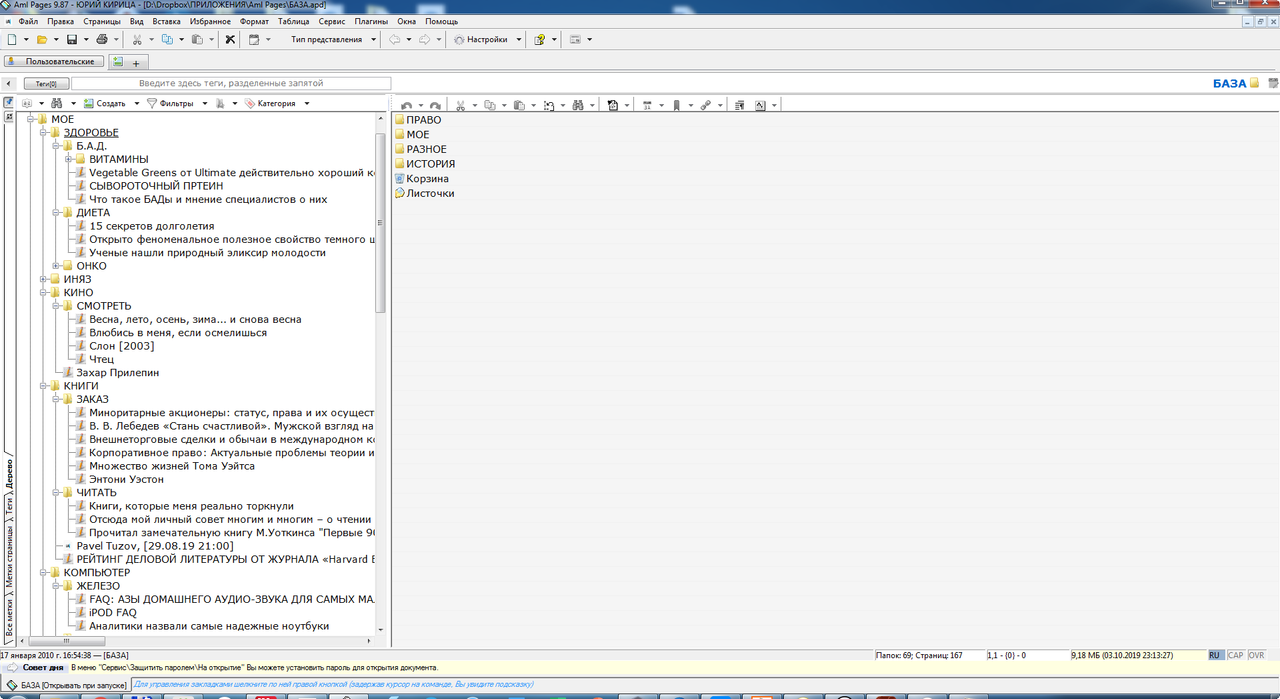Open the Плагины menu
1280x699 pixels.
click(x=372, y=21)
